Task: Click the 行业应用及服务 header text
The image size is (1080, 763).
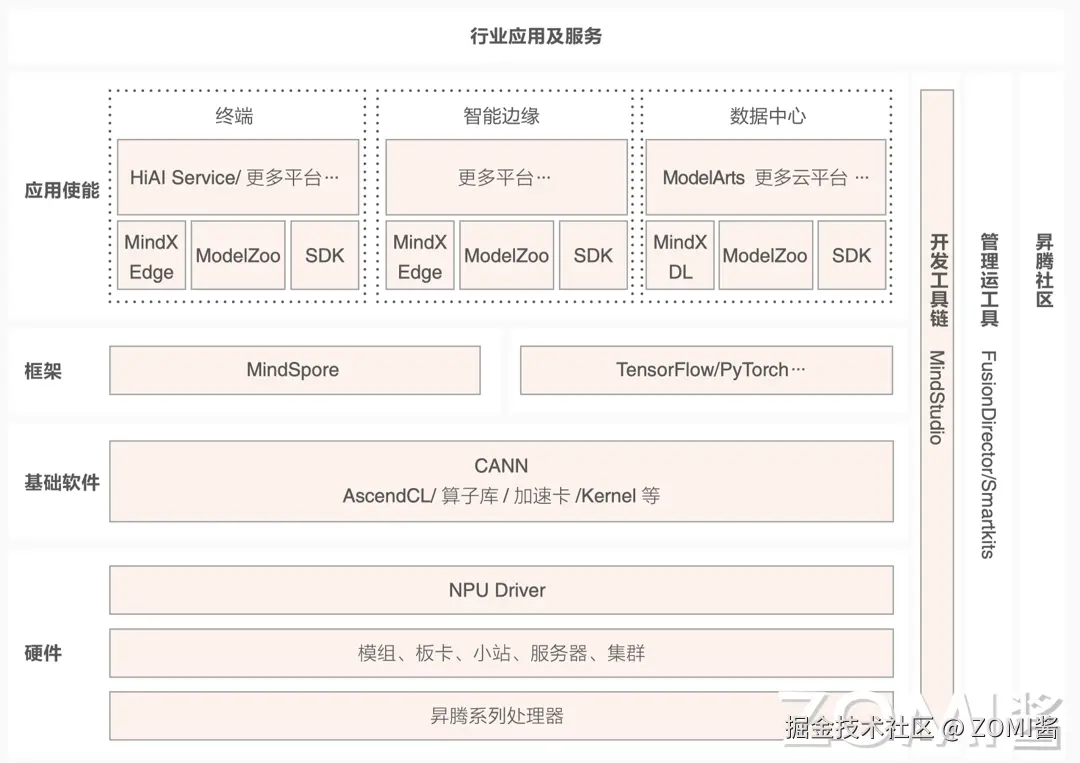Action: tap(536, 36)
